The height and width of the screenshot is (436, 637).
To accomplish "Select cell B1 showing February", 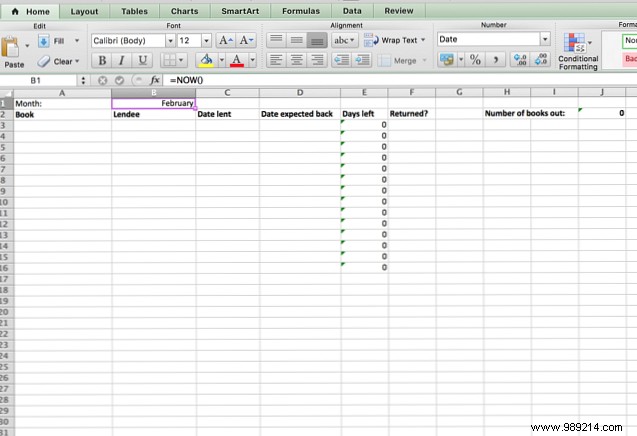I will [154, 103].
